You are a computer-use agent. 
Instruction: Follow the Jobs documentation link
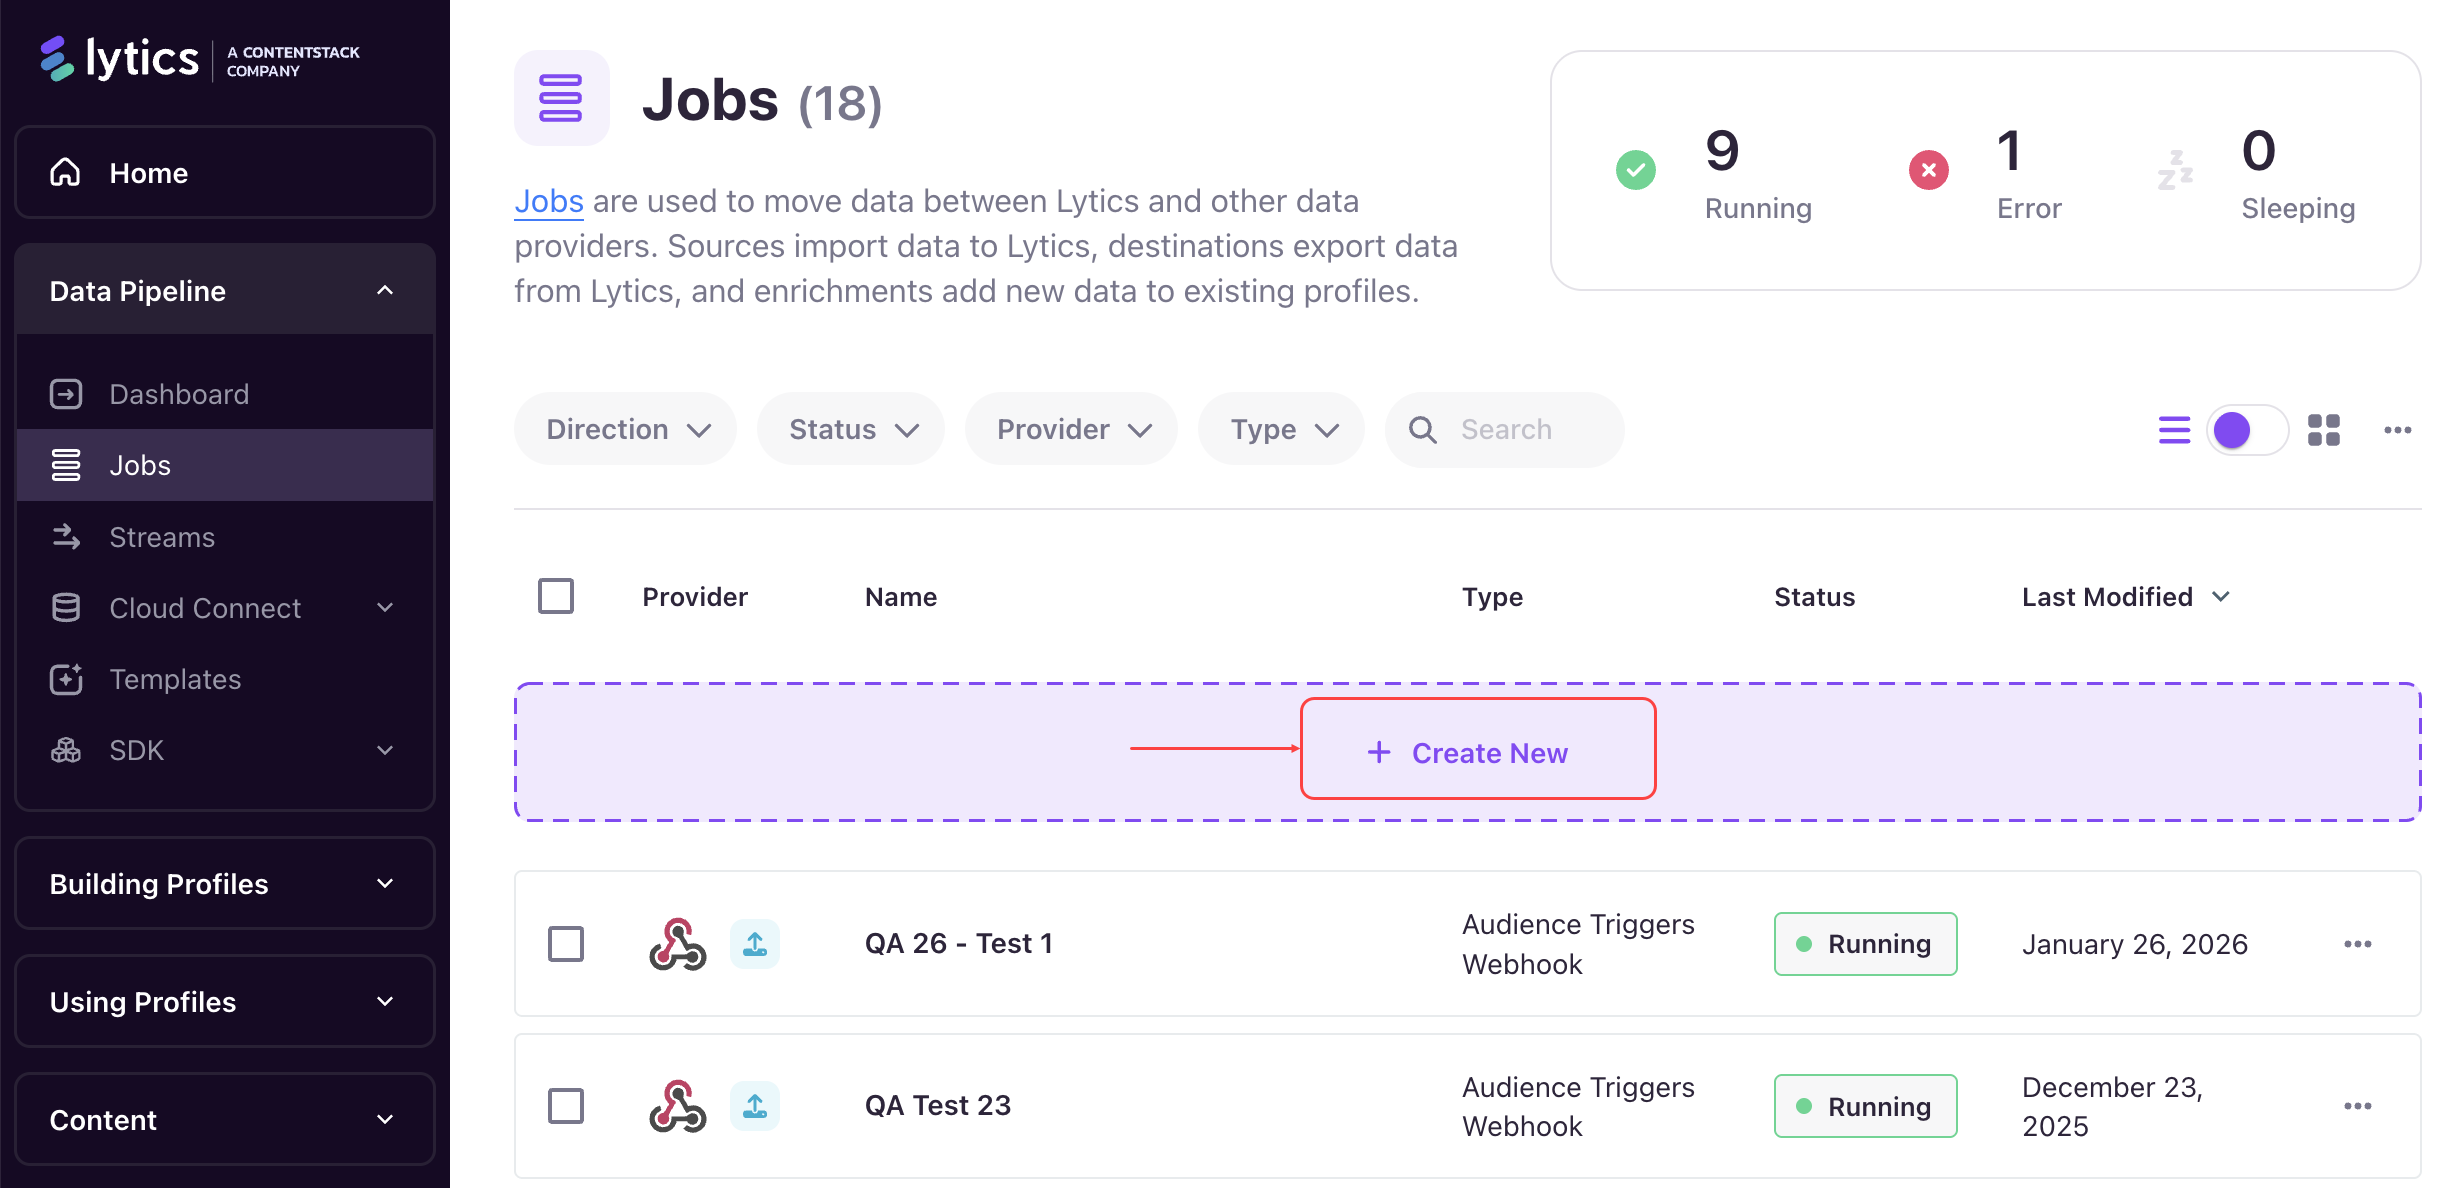pyautogui.click(x=549, y=201)
